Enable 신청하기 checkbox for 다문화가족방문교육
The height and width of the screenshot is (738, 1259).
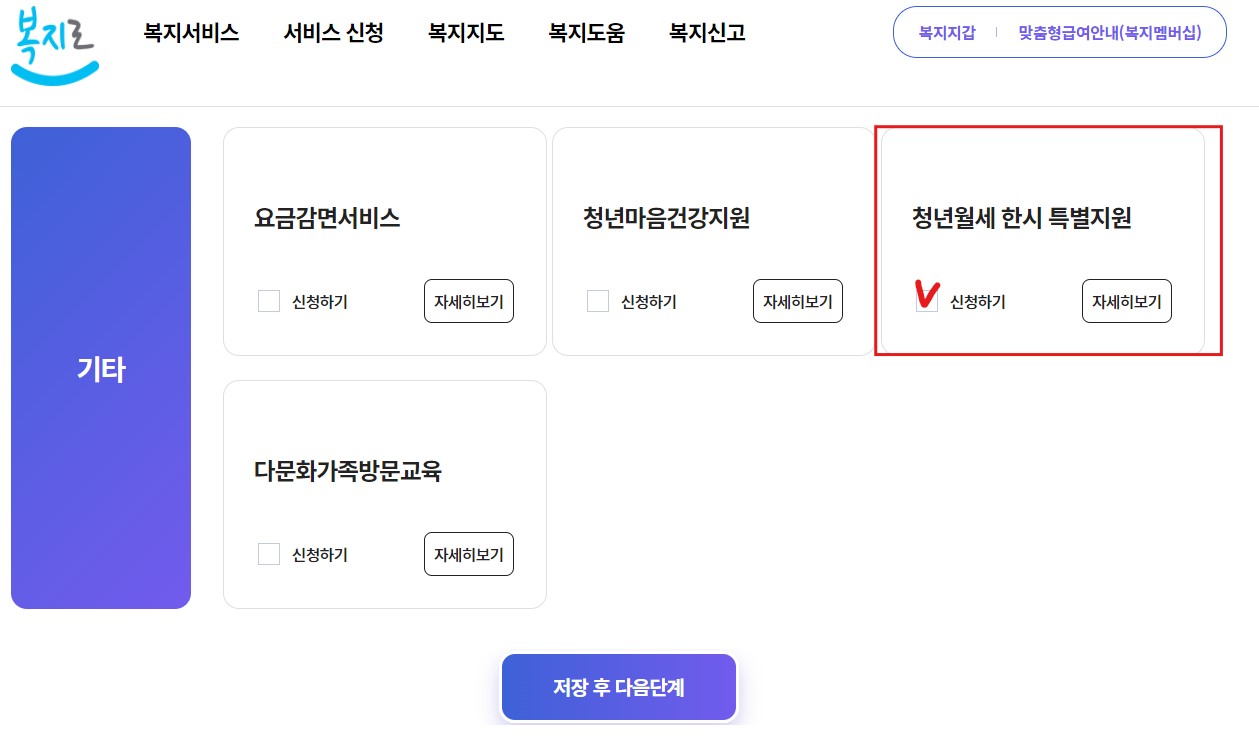[x=268, y=554]
